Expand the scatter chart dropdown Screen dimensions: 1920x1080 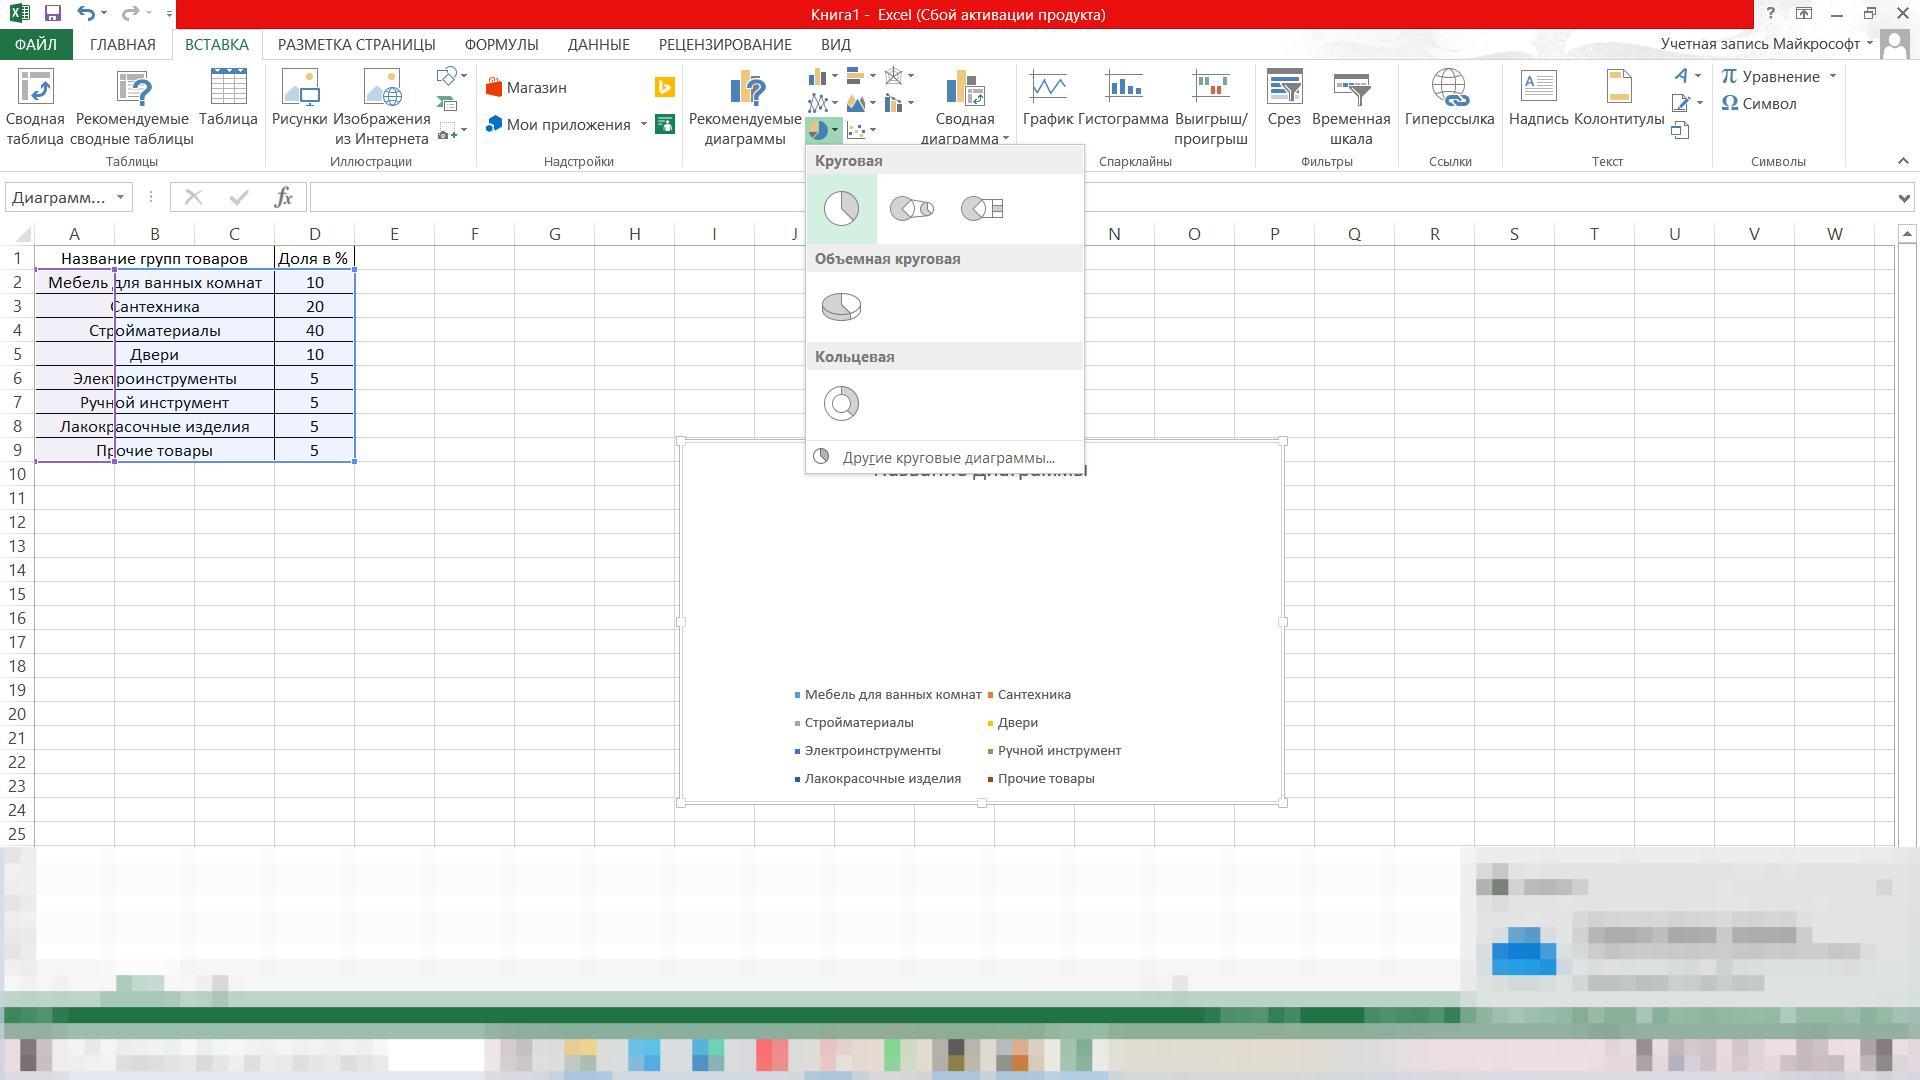click(872, 130)
